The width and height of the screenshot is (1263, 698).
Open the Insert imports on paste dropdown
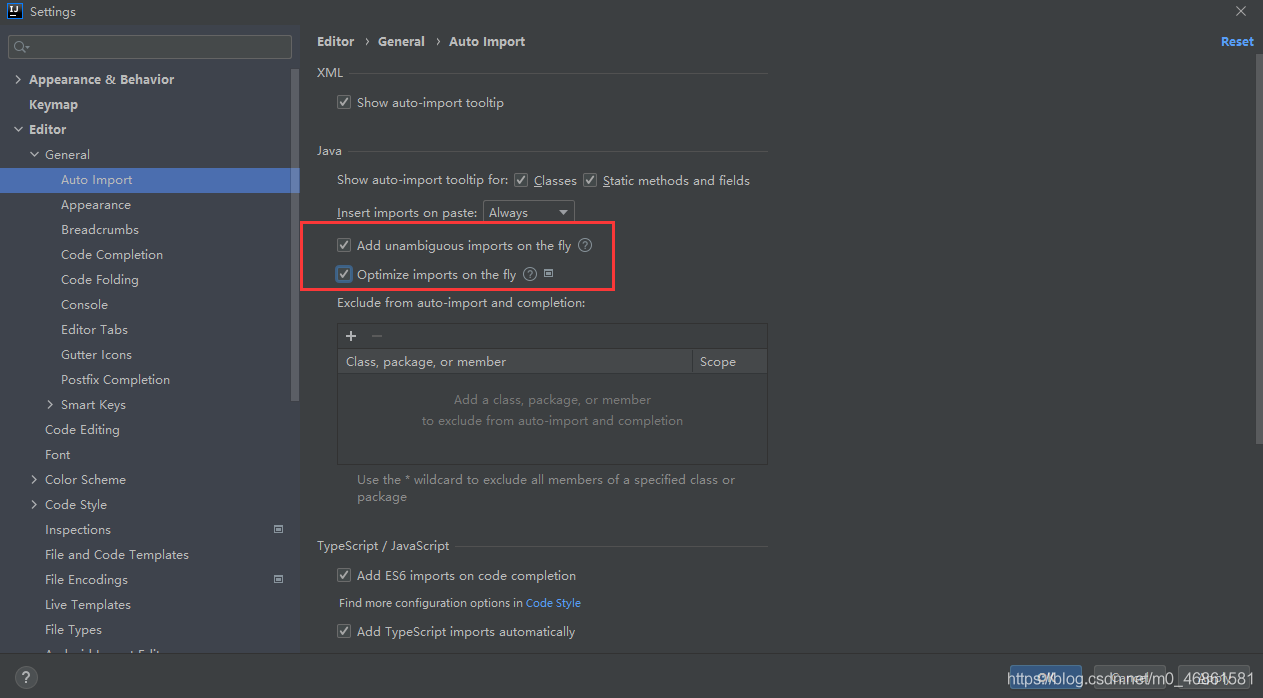coord(529,212)
